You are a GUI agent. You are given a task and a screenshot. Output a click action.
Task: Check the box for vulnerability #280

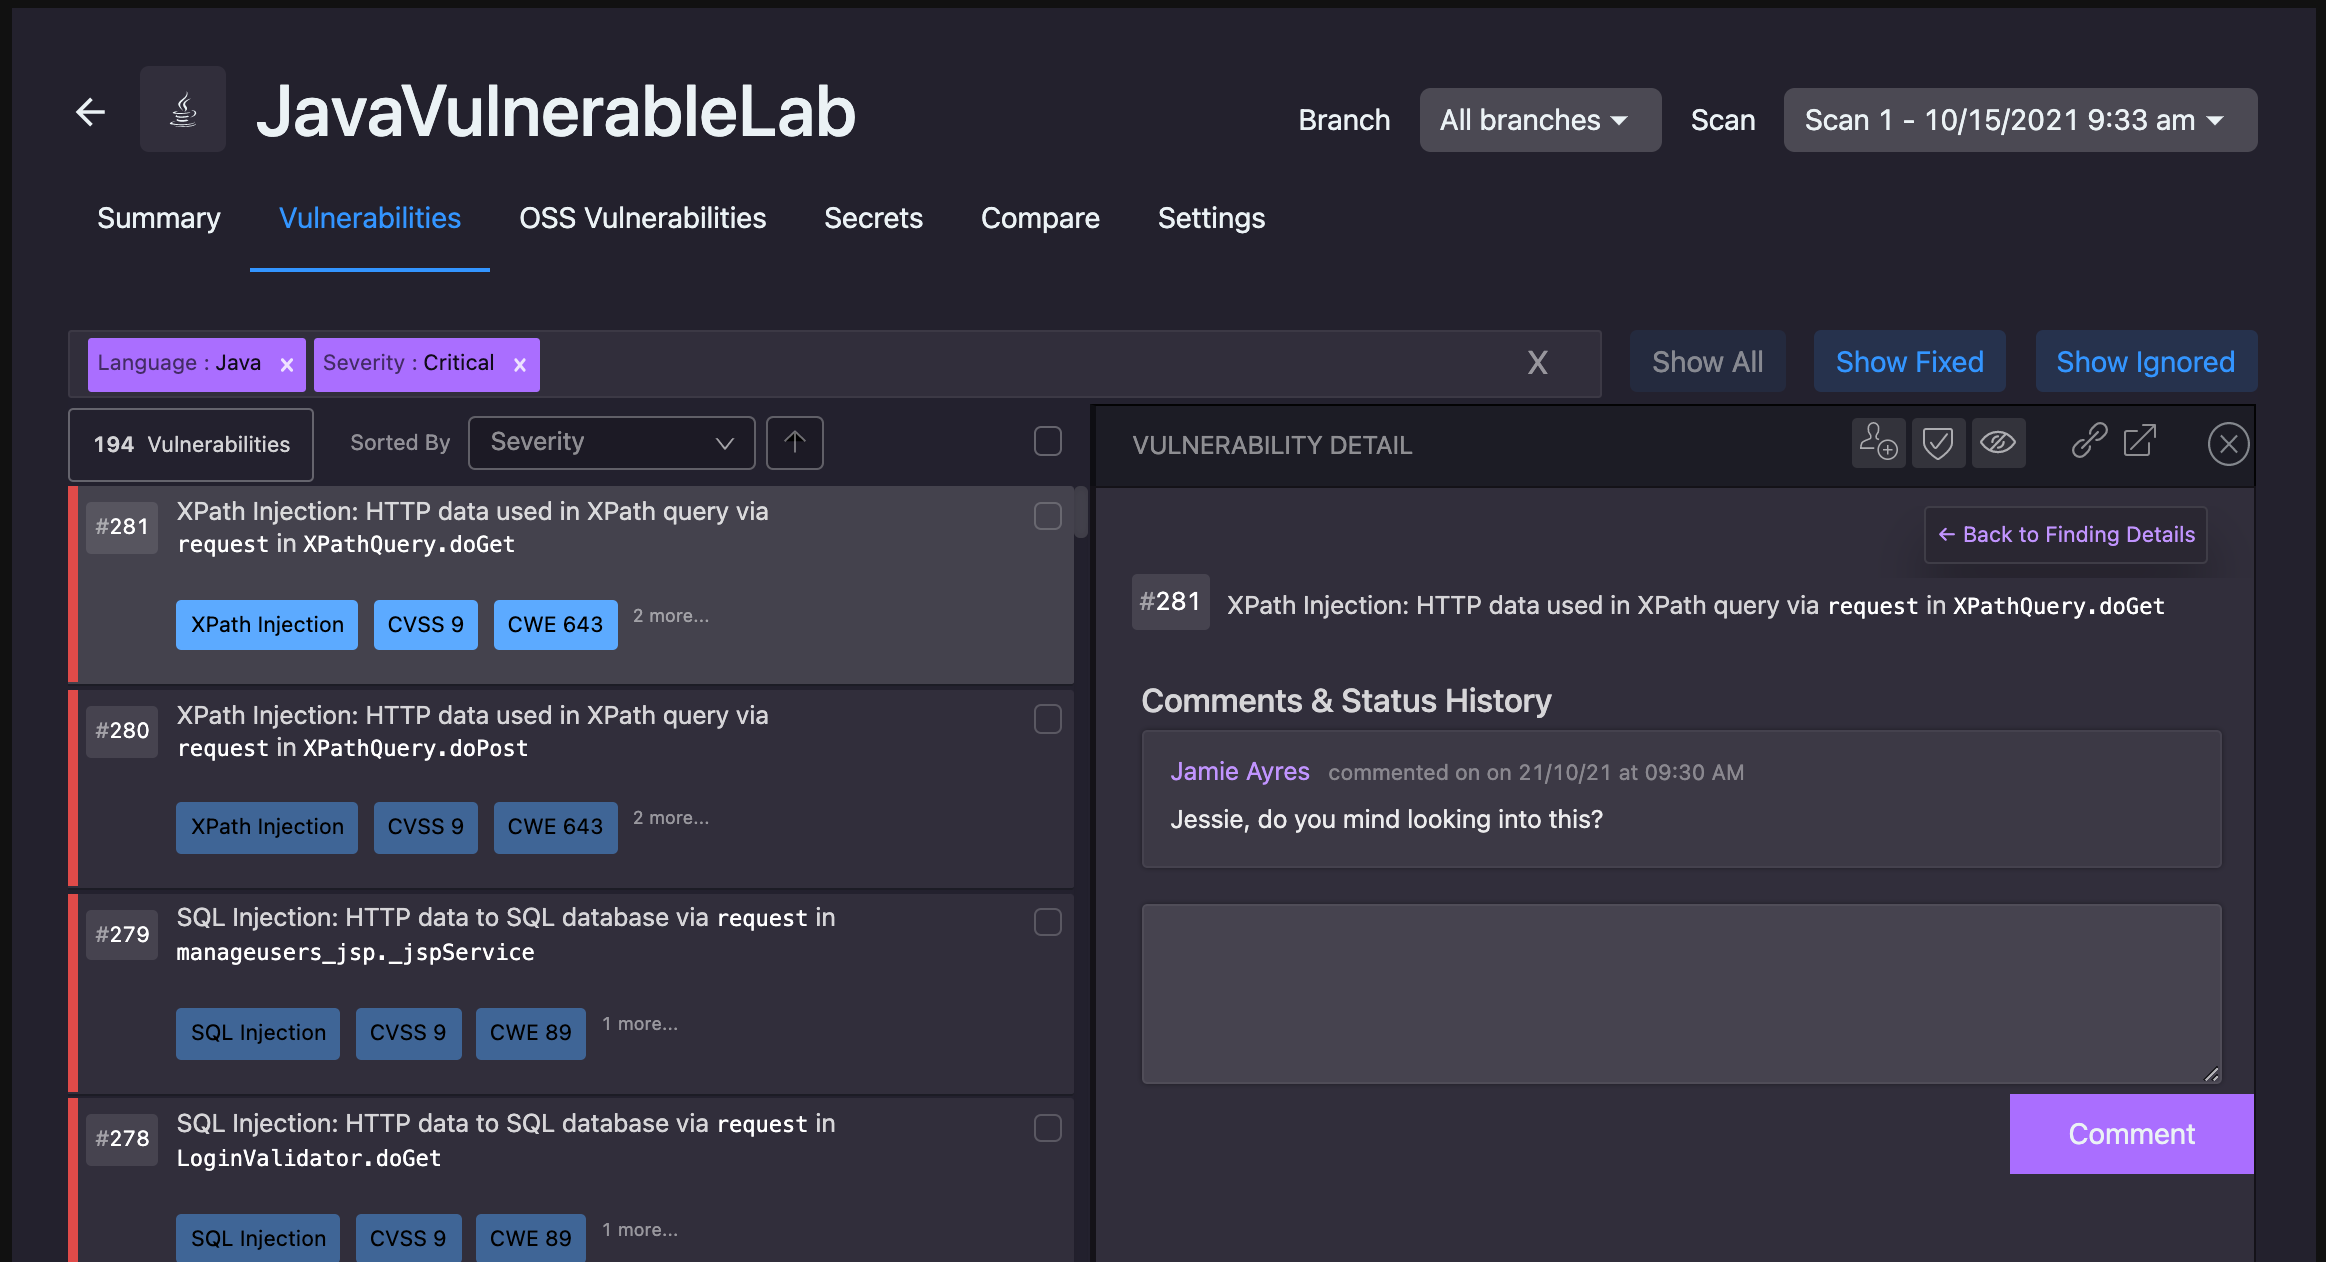pyautogui.click(x=1048, y=719)
